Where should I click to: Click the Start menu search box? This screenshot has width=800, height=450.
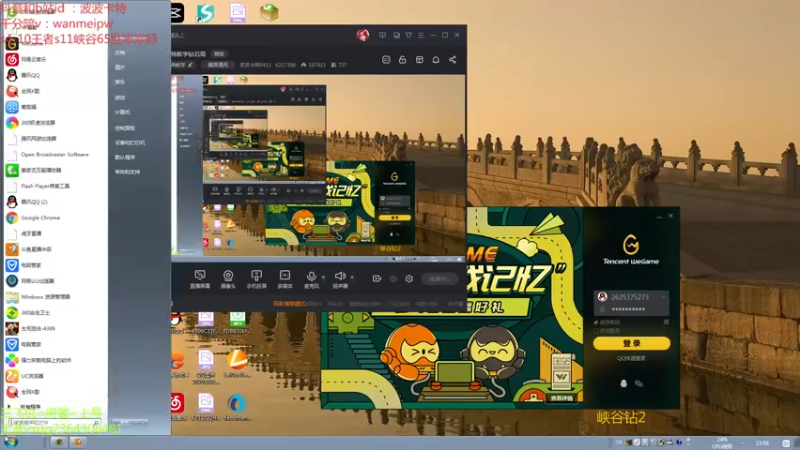coord(54,422)
